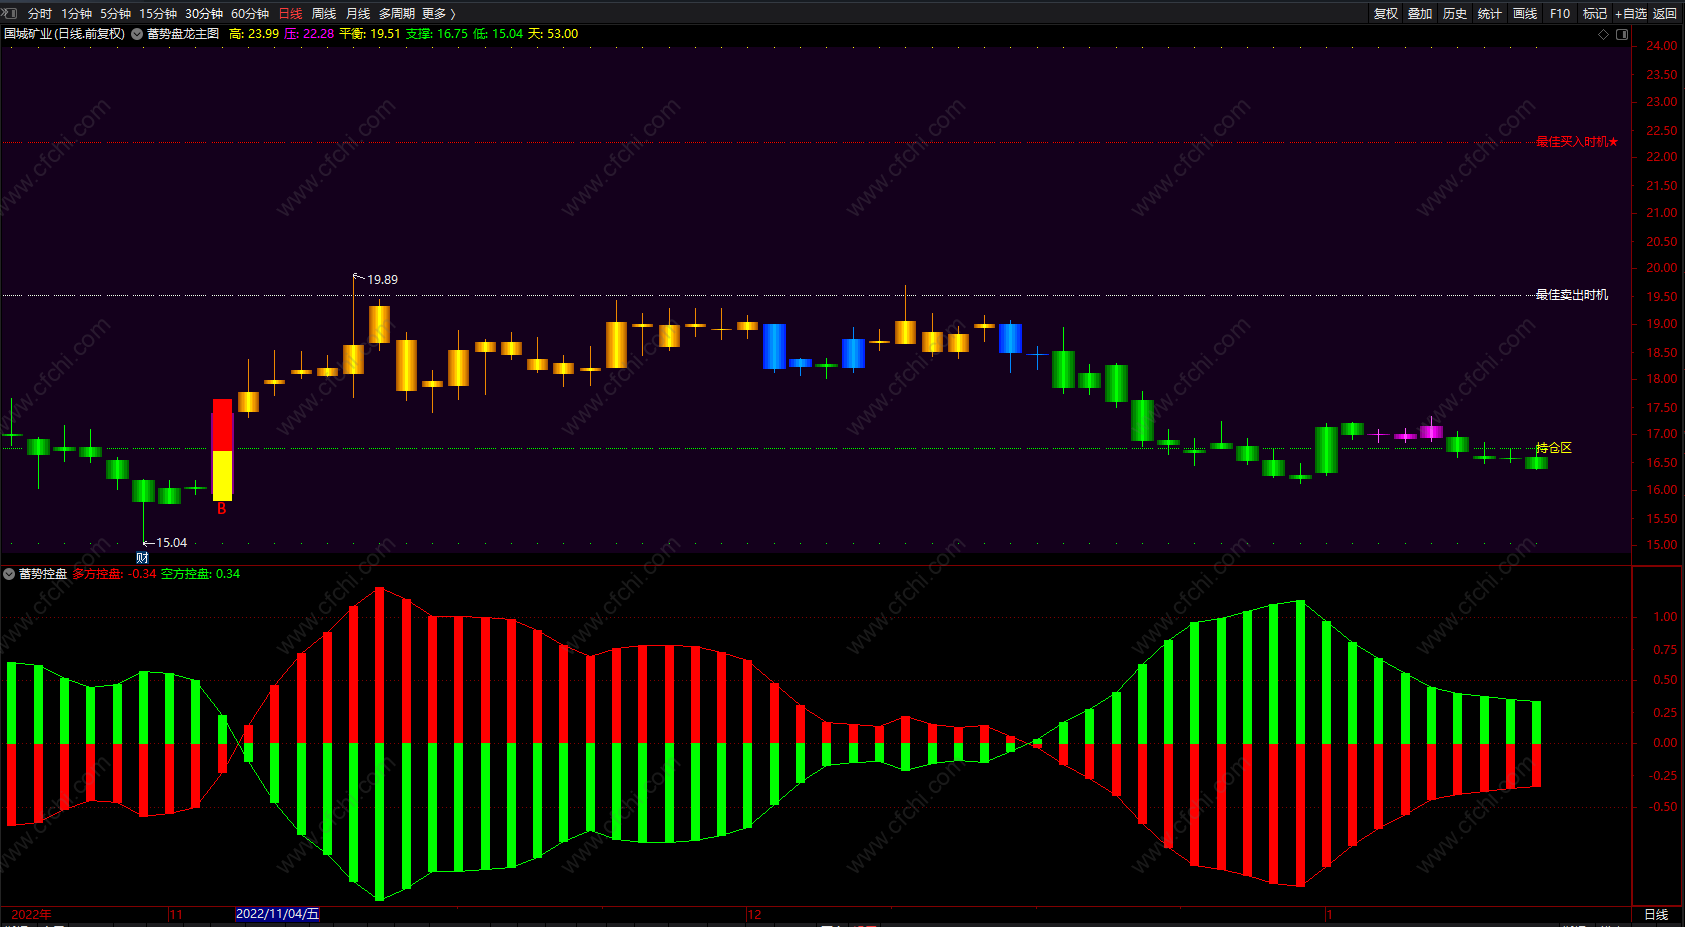1685x927 pixels.
Task: Select the 1分钟 period tab
Action: 77,14
